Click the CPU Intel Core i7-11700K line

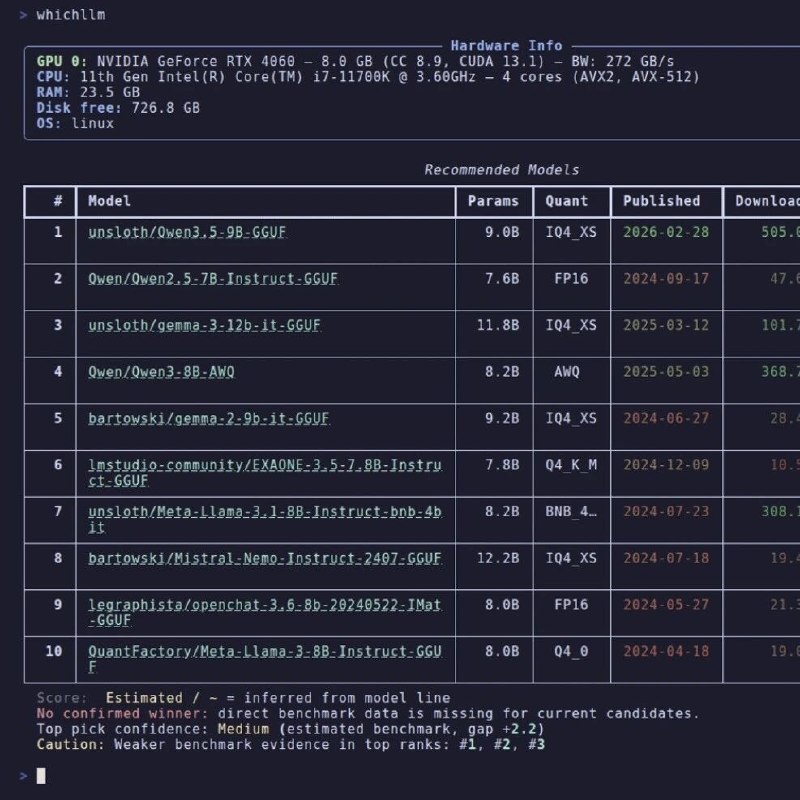(x=368, y=77)
